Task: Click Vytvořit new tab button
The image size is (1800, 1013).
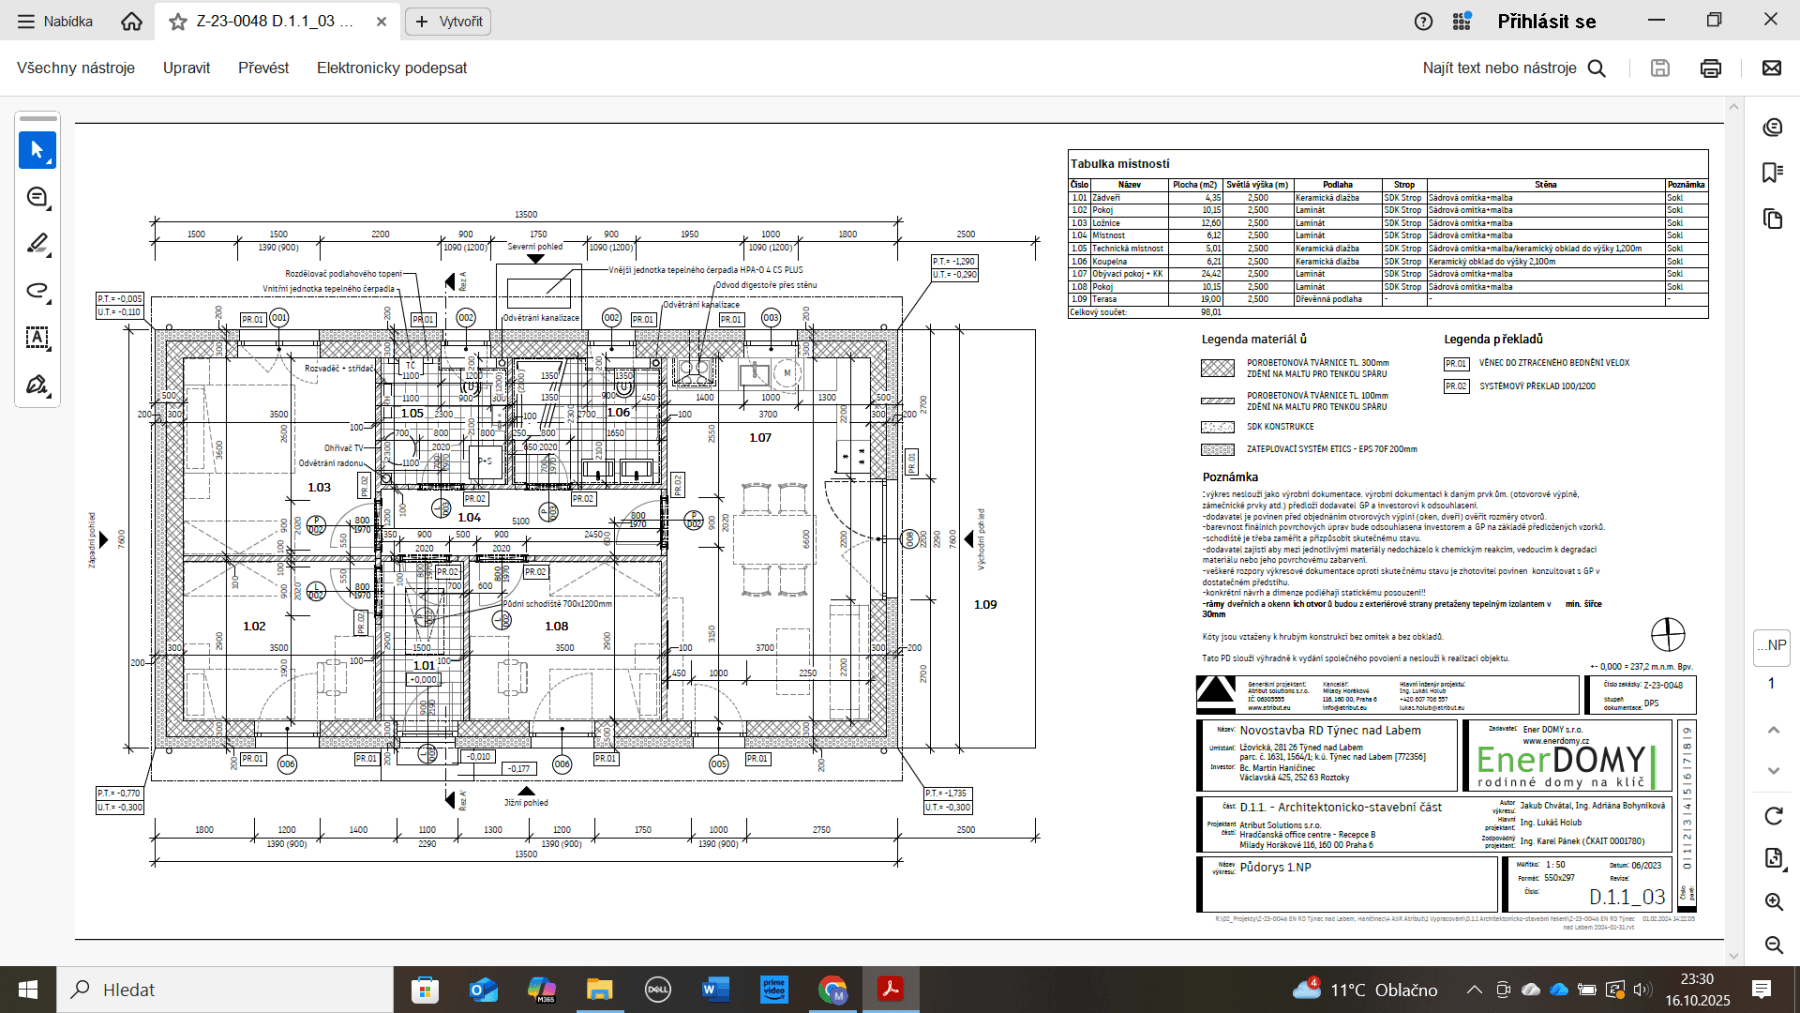Action: pos(448,21)
